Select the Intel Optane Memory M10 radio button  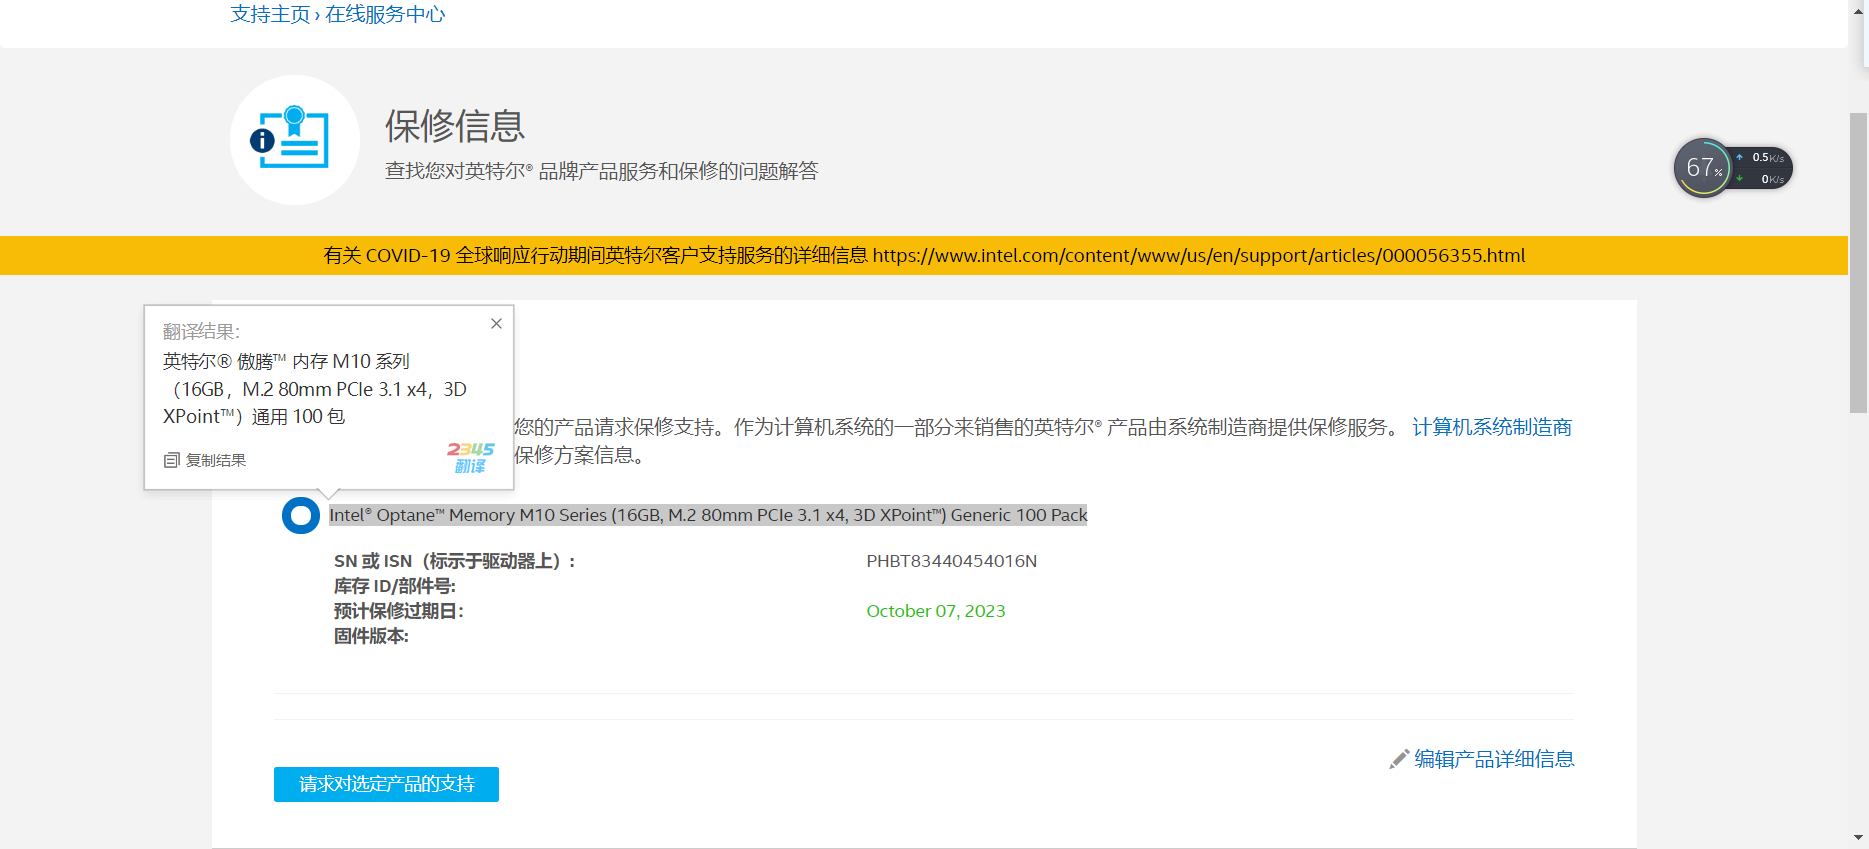[300, 515]
